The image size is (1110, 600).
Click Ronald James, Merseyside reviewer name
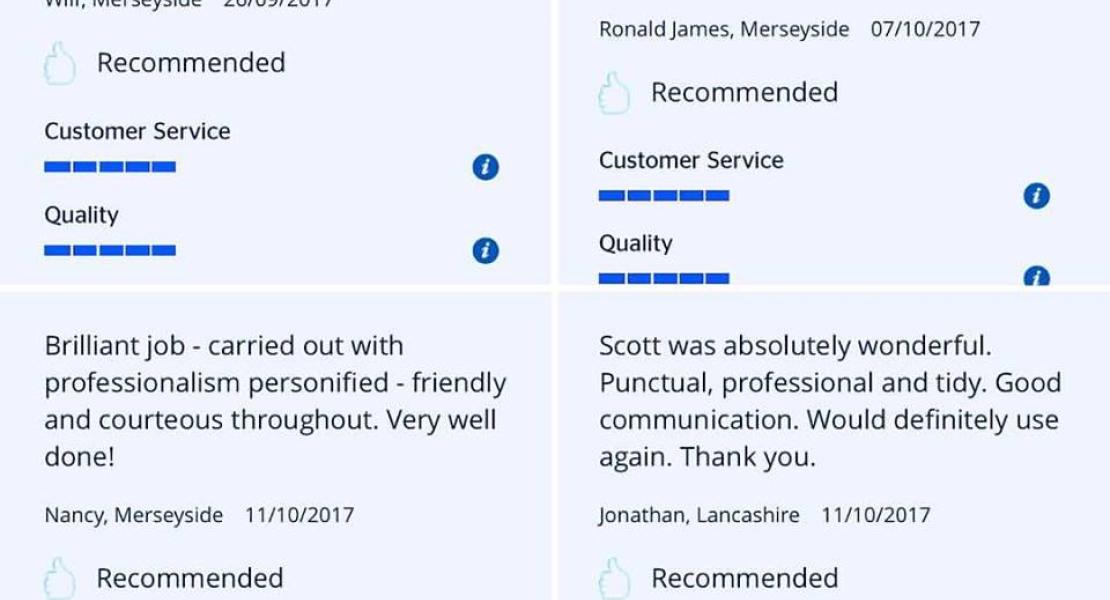click(x=724, y=29)
